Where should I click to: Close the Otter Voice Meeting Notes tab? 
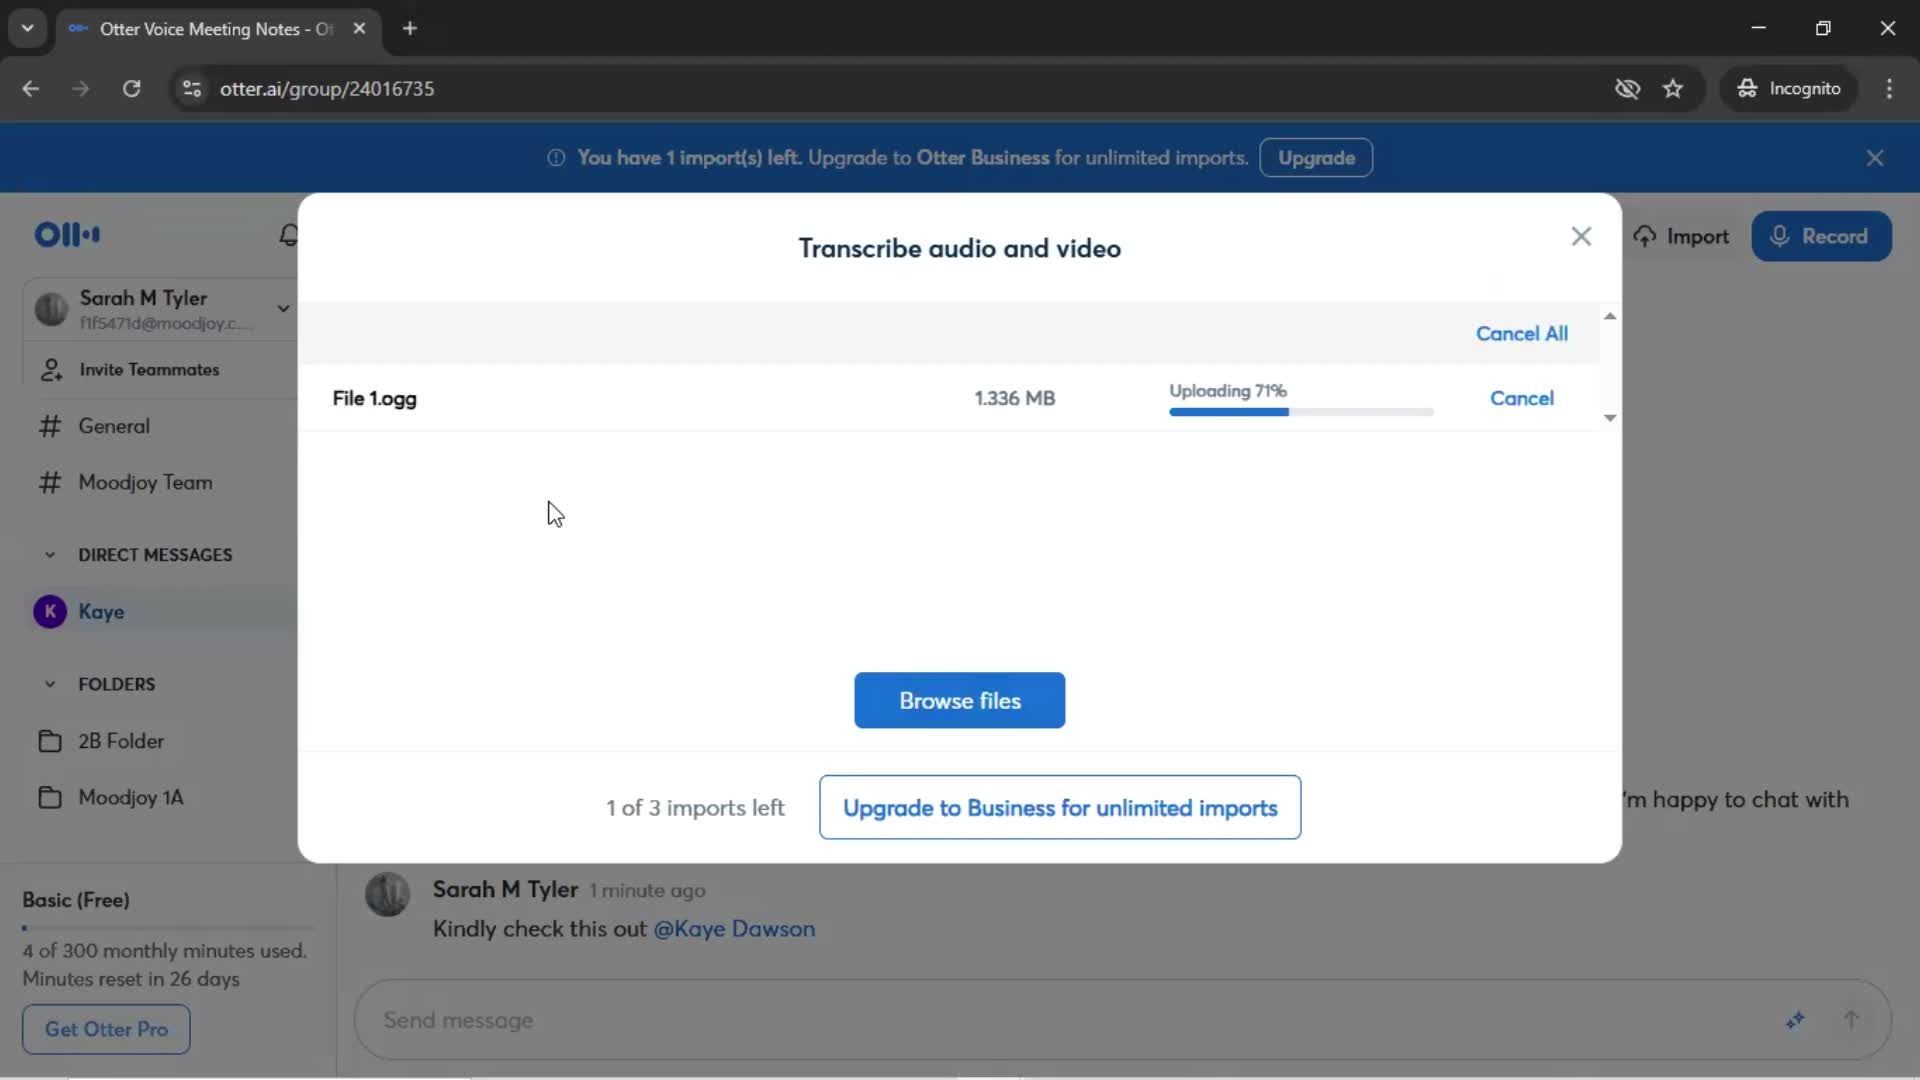click(360, 29)
